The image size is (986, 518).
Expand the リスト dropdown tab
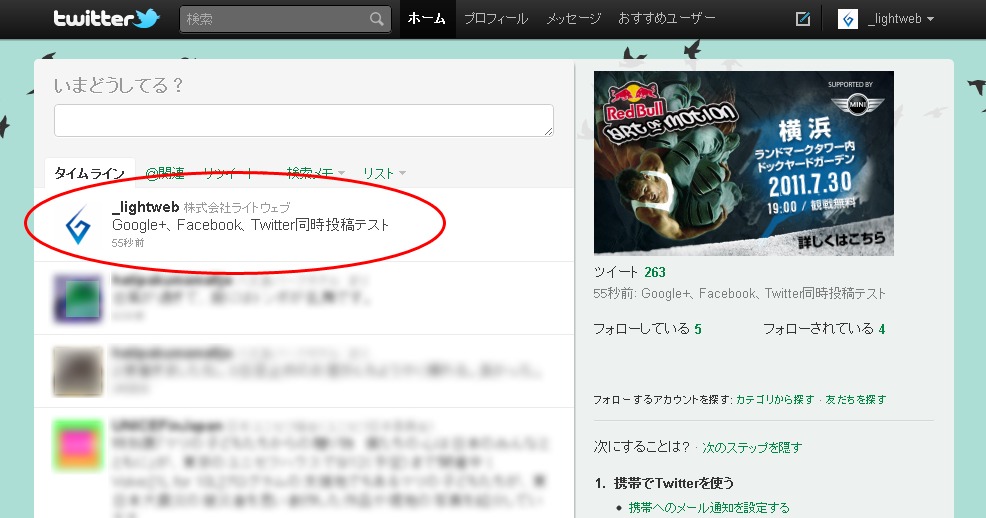pos(384,173)
